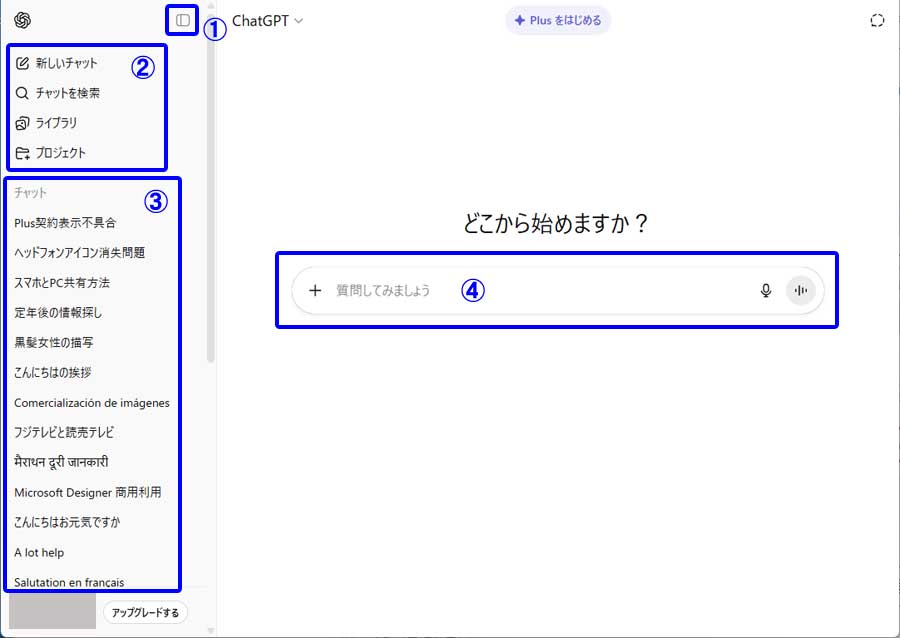900x638 pixels.
Task: Open the プロジェクト folder icon
Action: pos(23,153)
